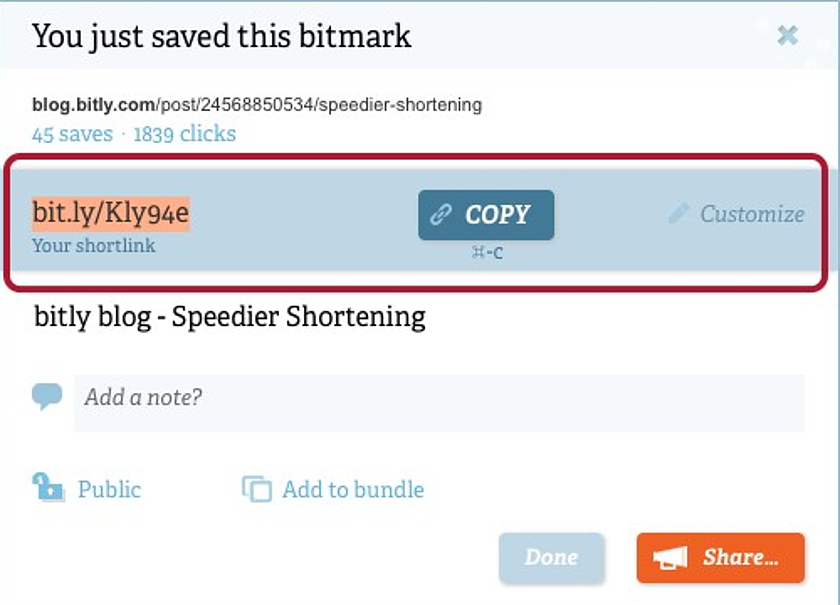Click the pencil icon beside Customize
The width and height of the screenshot is (840, 605).
(679, 213)
